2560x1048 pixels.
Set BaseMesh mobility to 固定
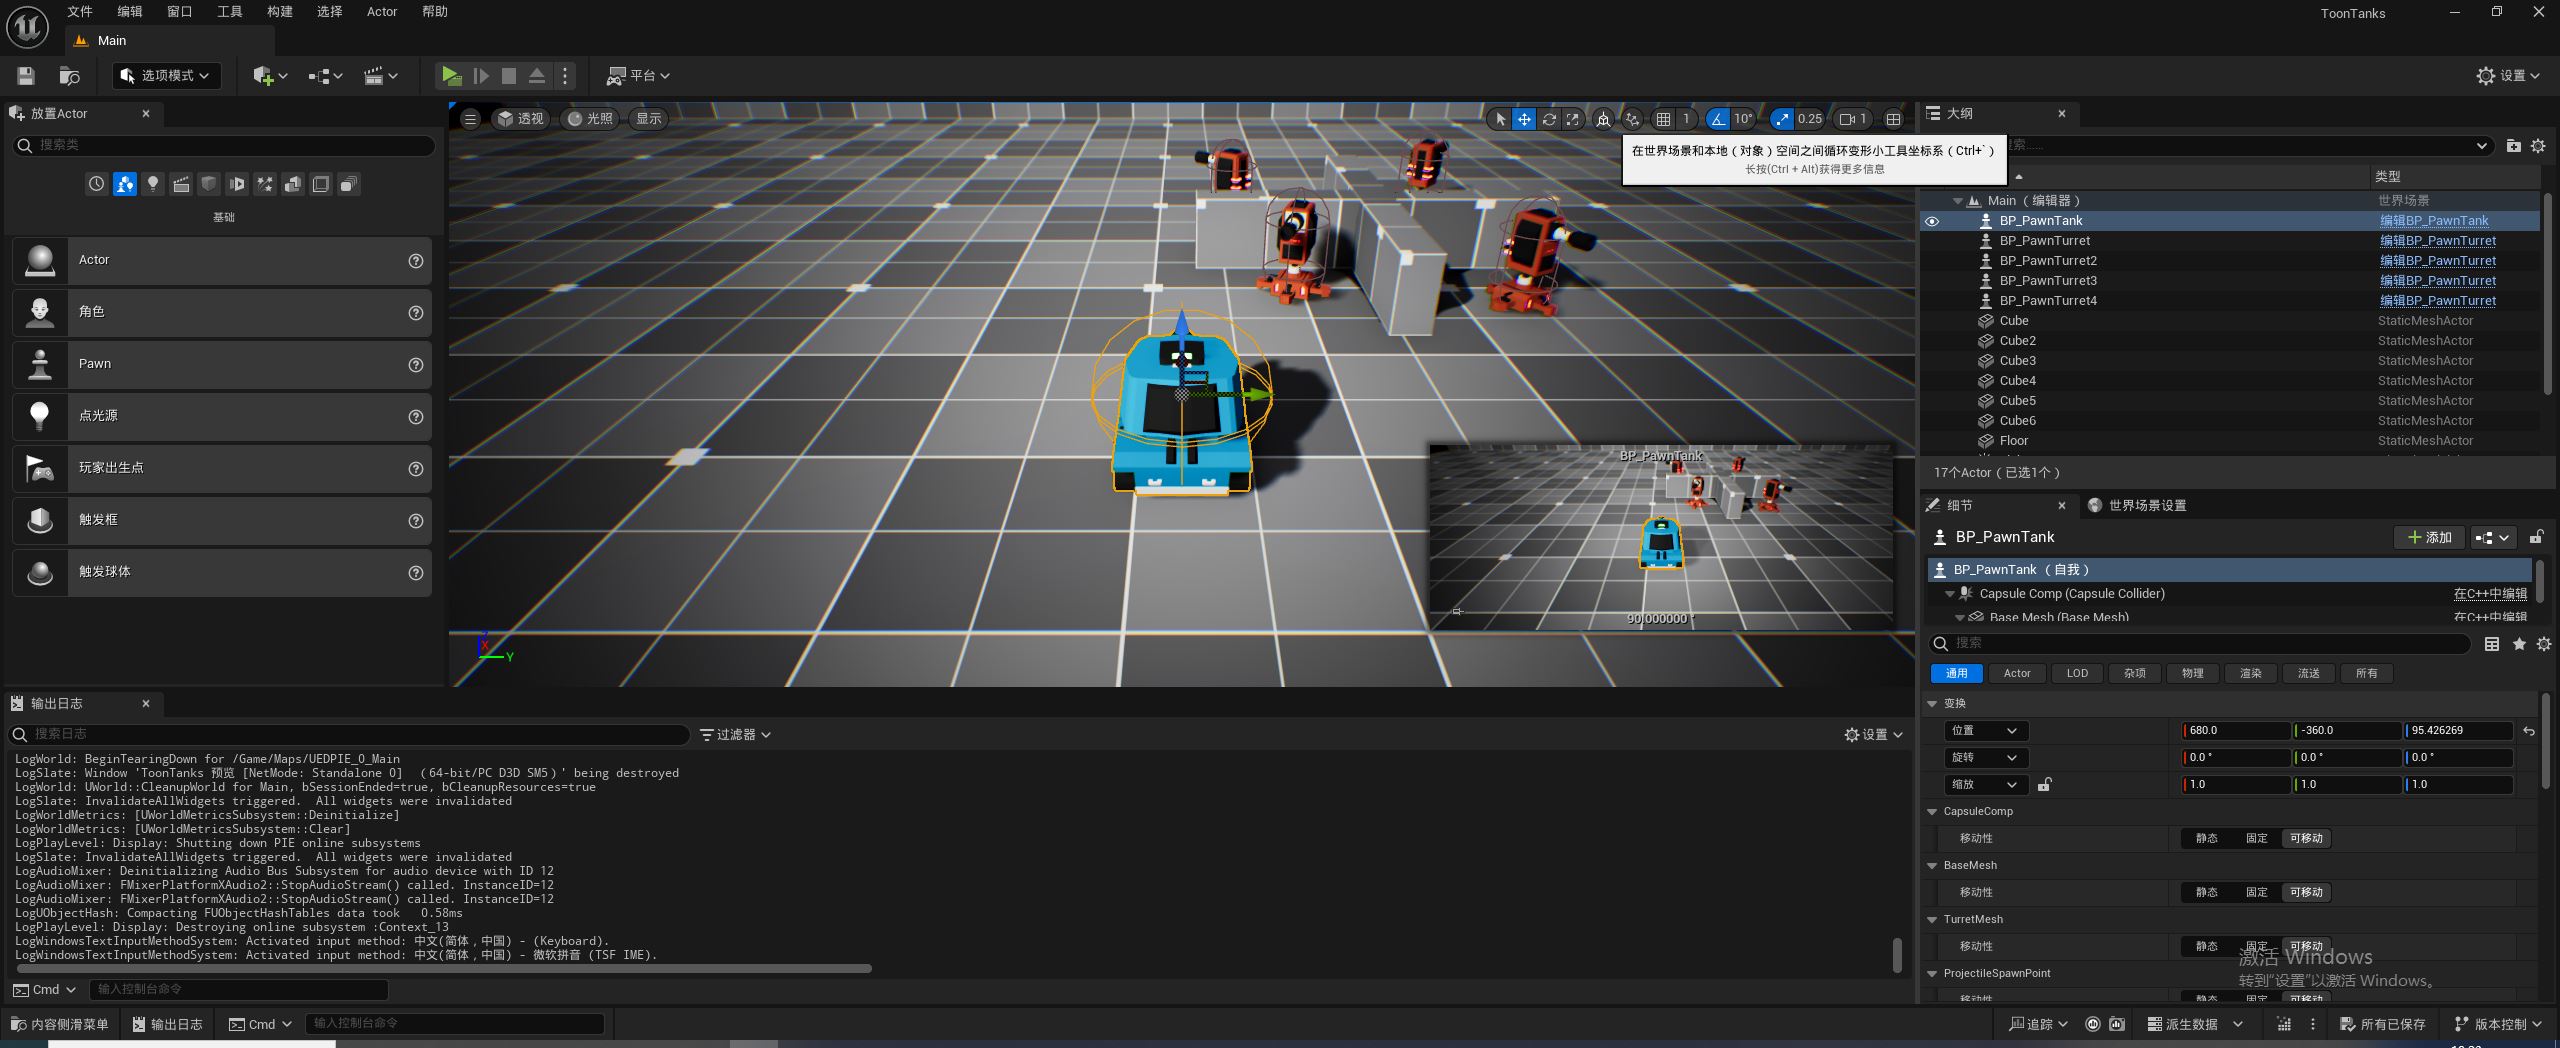pyautogui.click(x=2257, y=893)
